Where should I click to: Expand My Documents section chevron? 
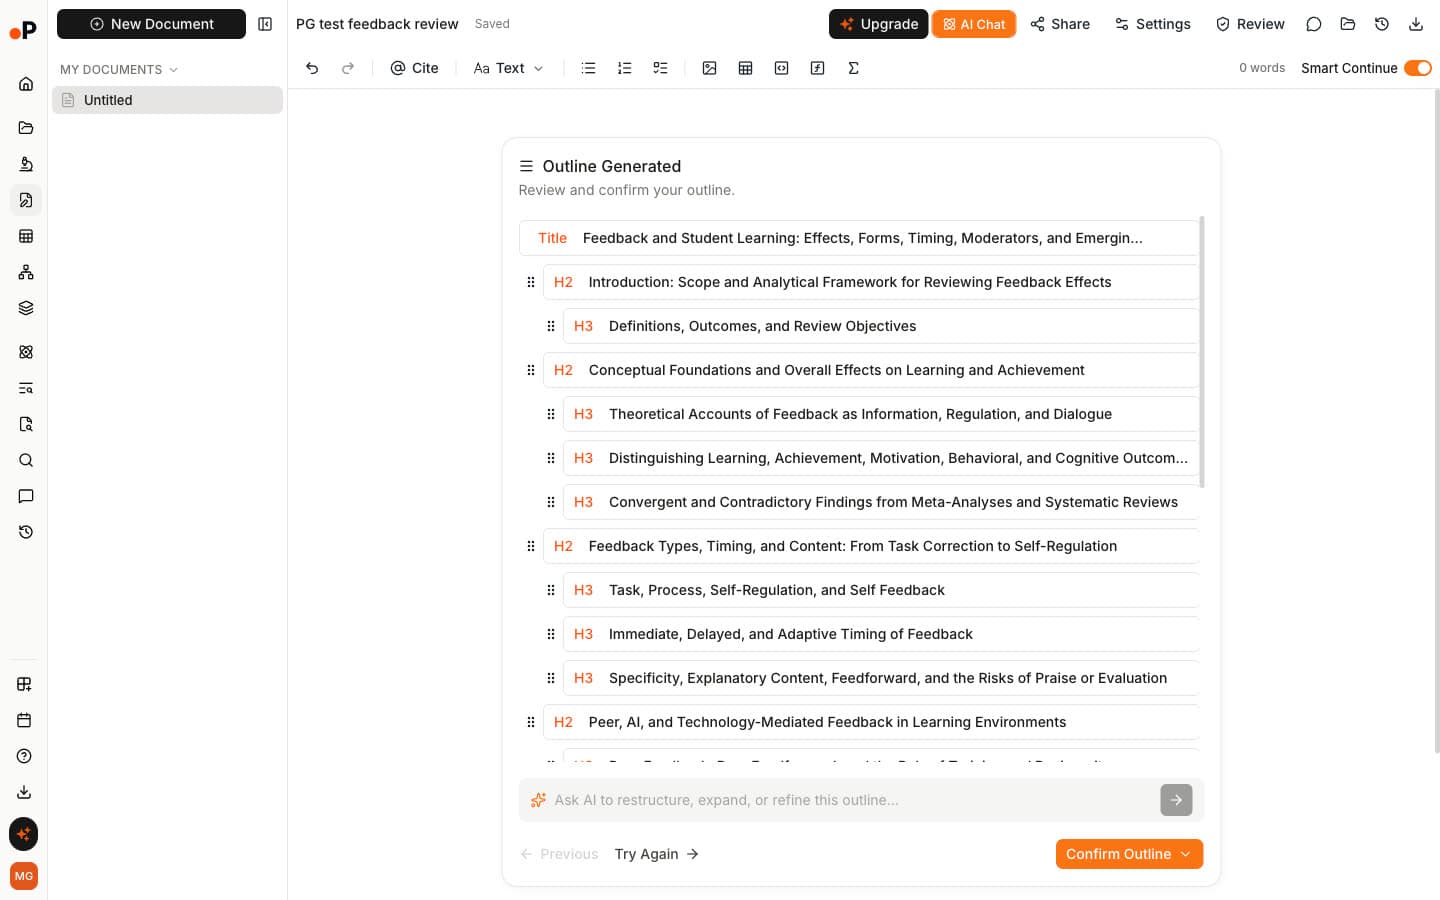[x=173, y=70]
